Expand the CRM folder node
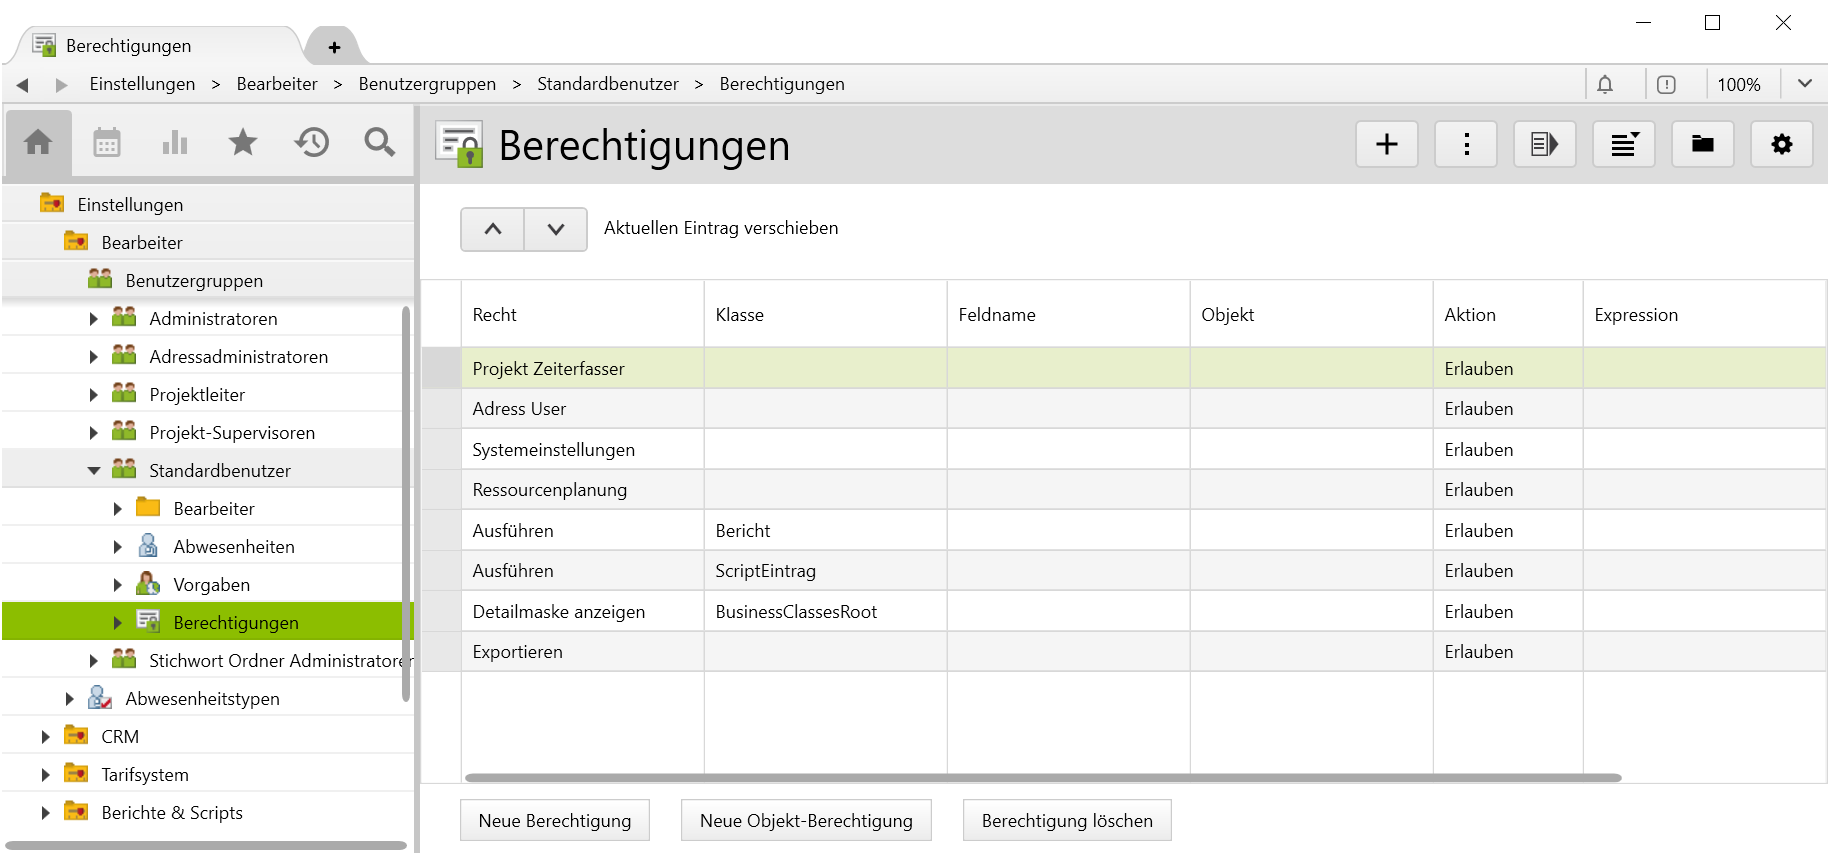 (x=45, y=737)
